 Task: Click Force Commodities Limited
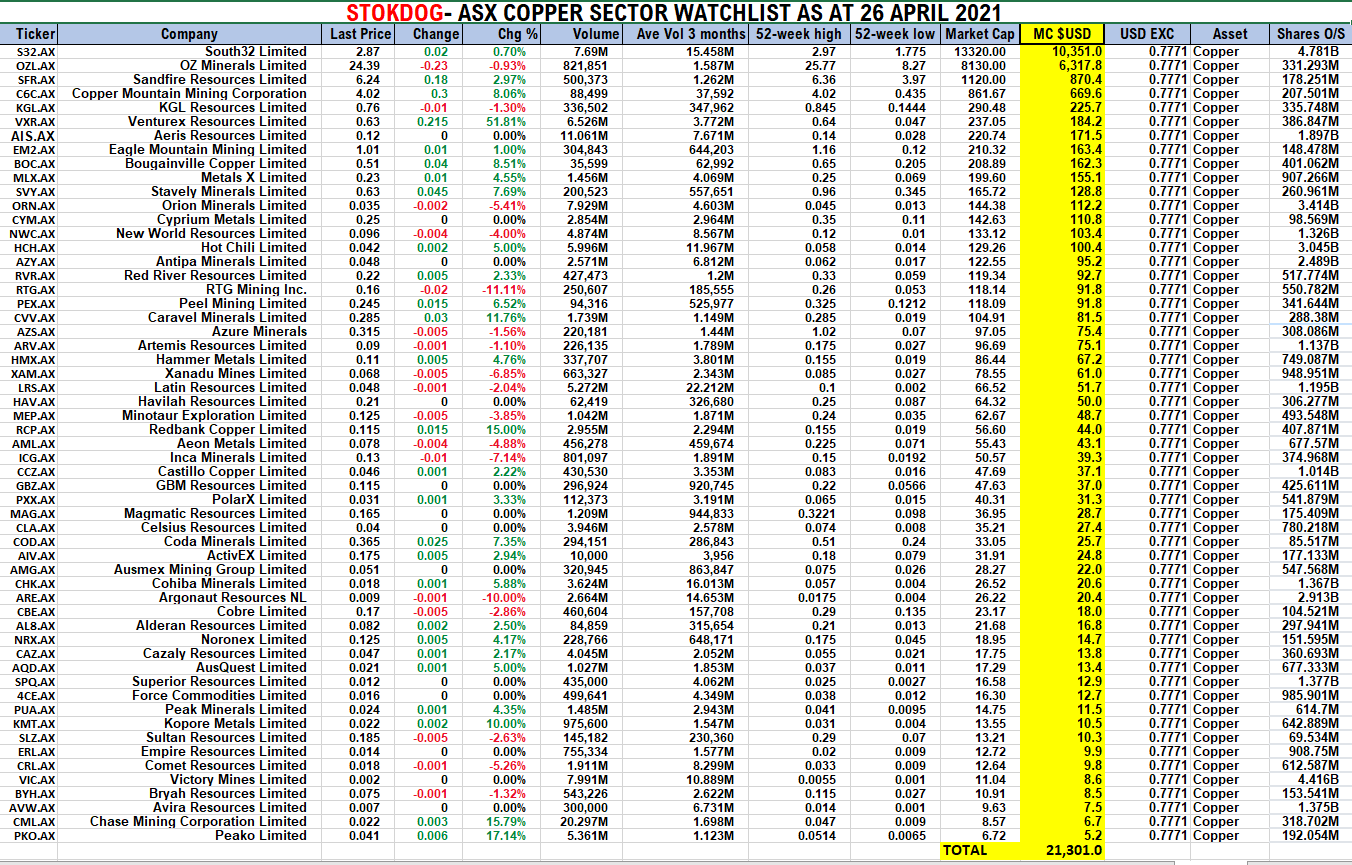pyautogui.click(x=220, y=695)
